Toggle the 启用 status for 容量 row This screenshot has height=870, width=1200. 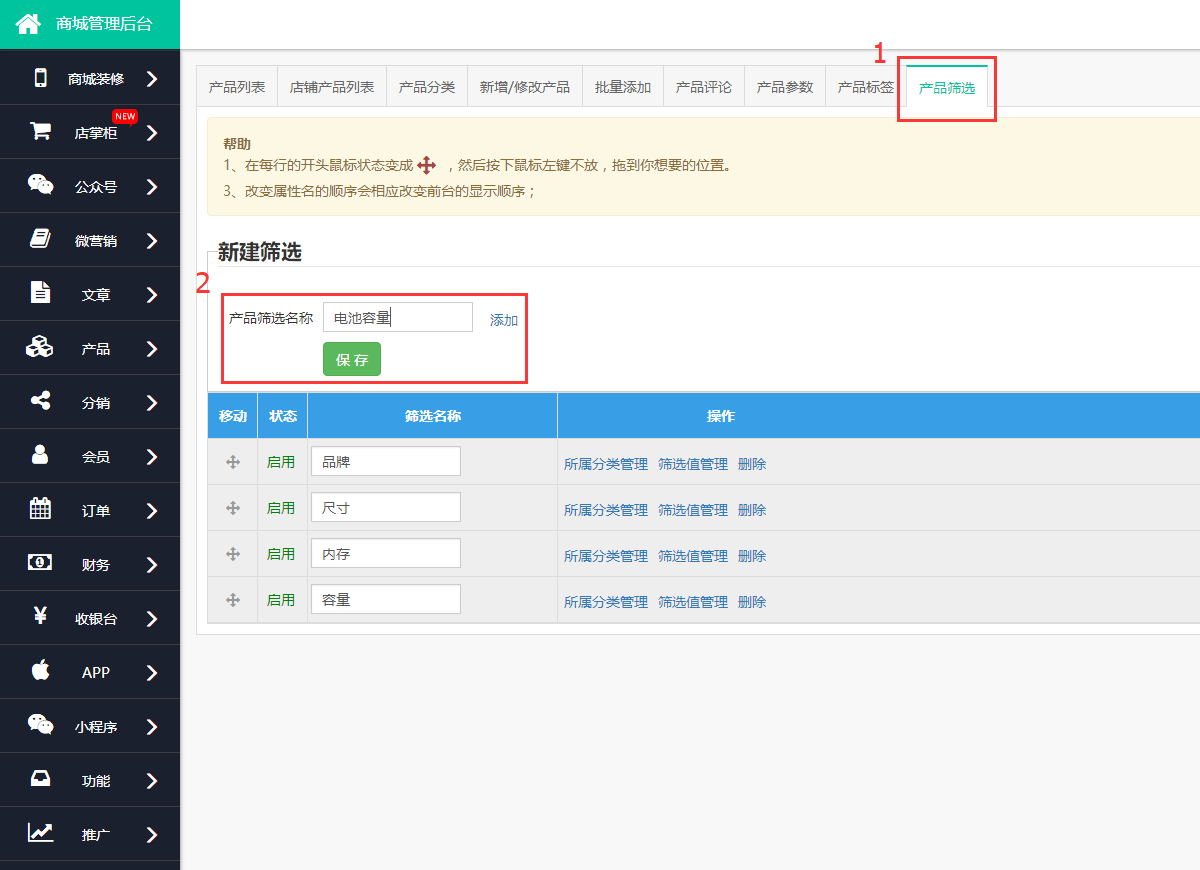pos(281,600)
